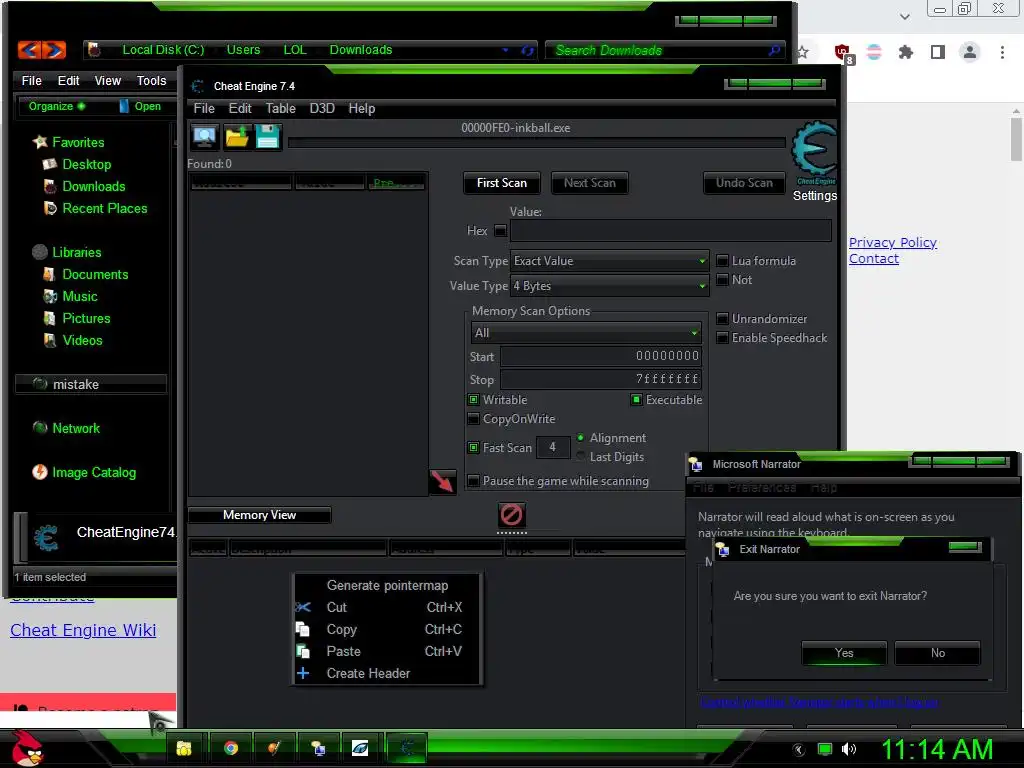Screen dimensions: 1024x768
Task: Open the Explorer address bar history dropdown
Action: tap(505, 50)
